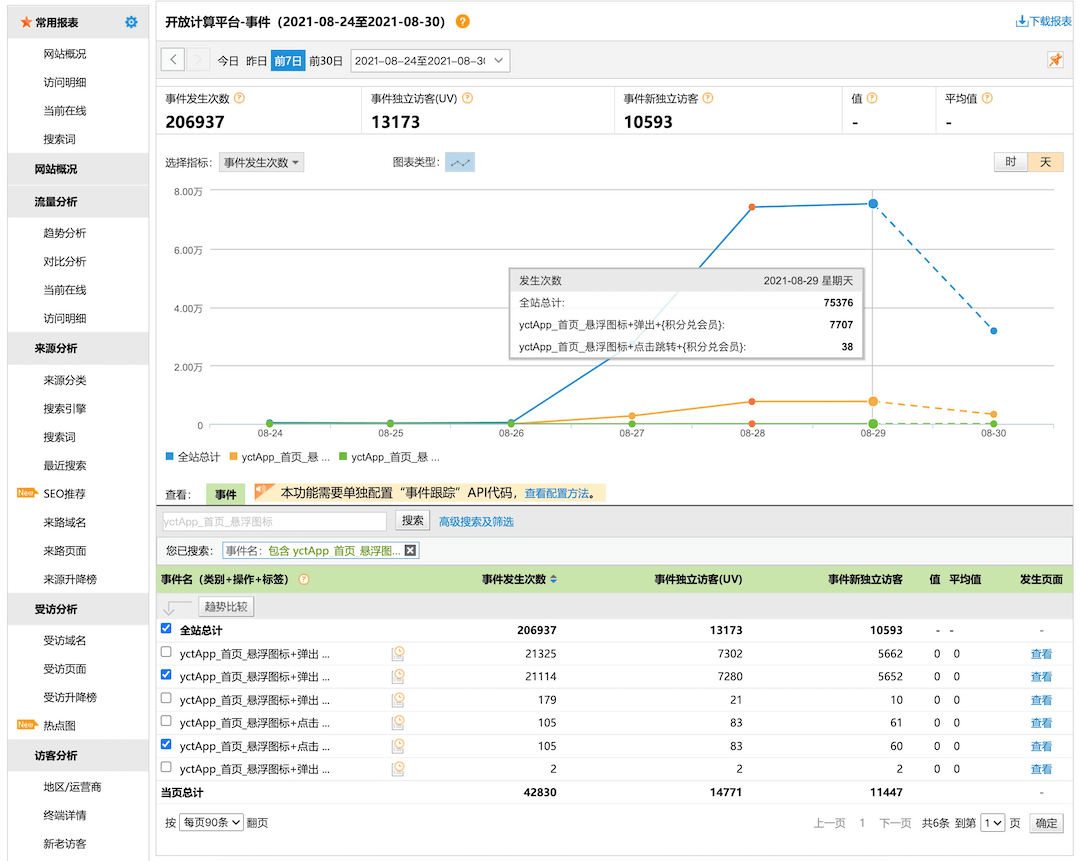Image resolution: width=1080 pixels, height=861 pixels.
Task: Click the 趋势比较 button
Action: pyautogui.click(x=226, y=606)
